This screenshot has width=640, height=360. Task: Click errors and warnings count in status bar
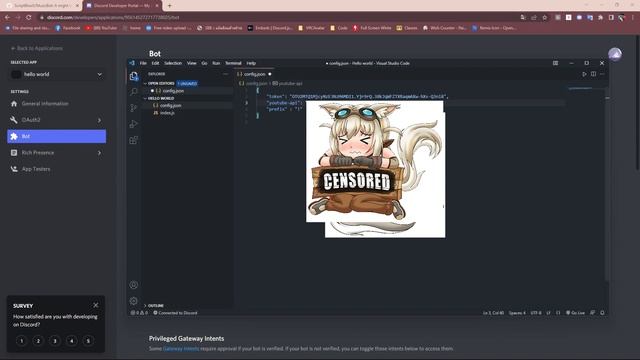(139, 313)
